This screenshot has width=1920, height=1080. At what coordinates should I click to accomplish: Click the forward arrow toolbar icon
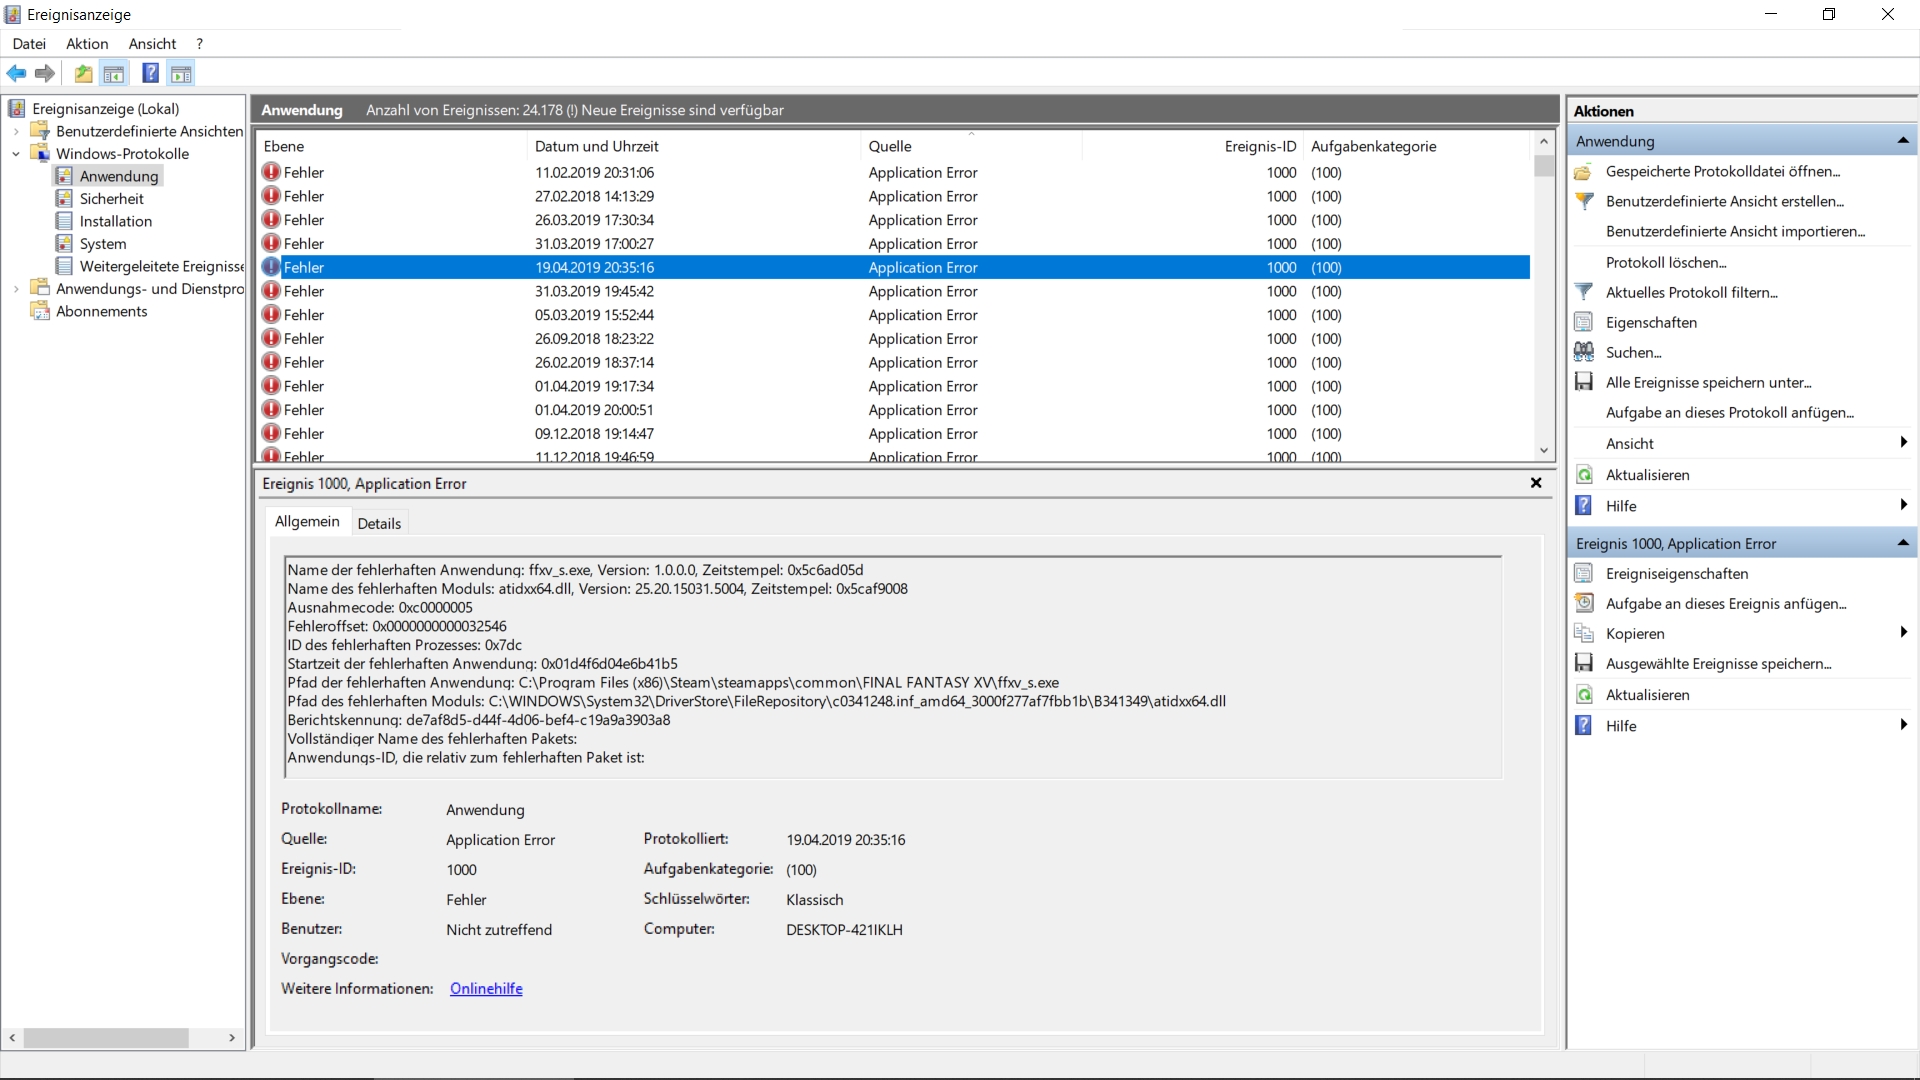pos(45,73)
